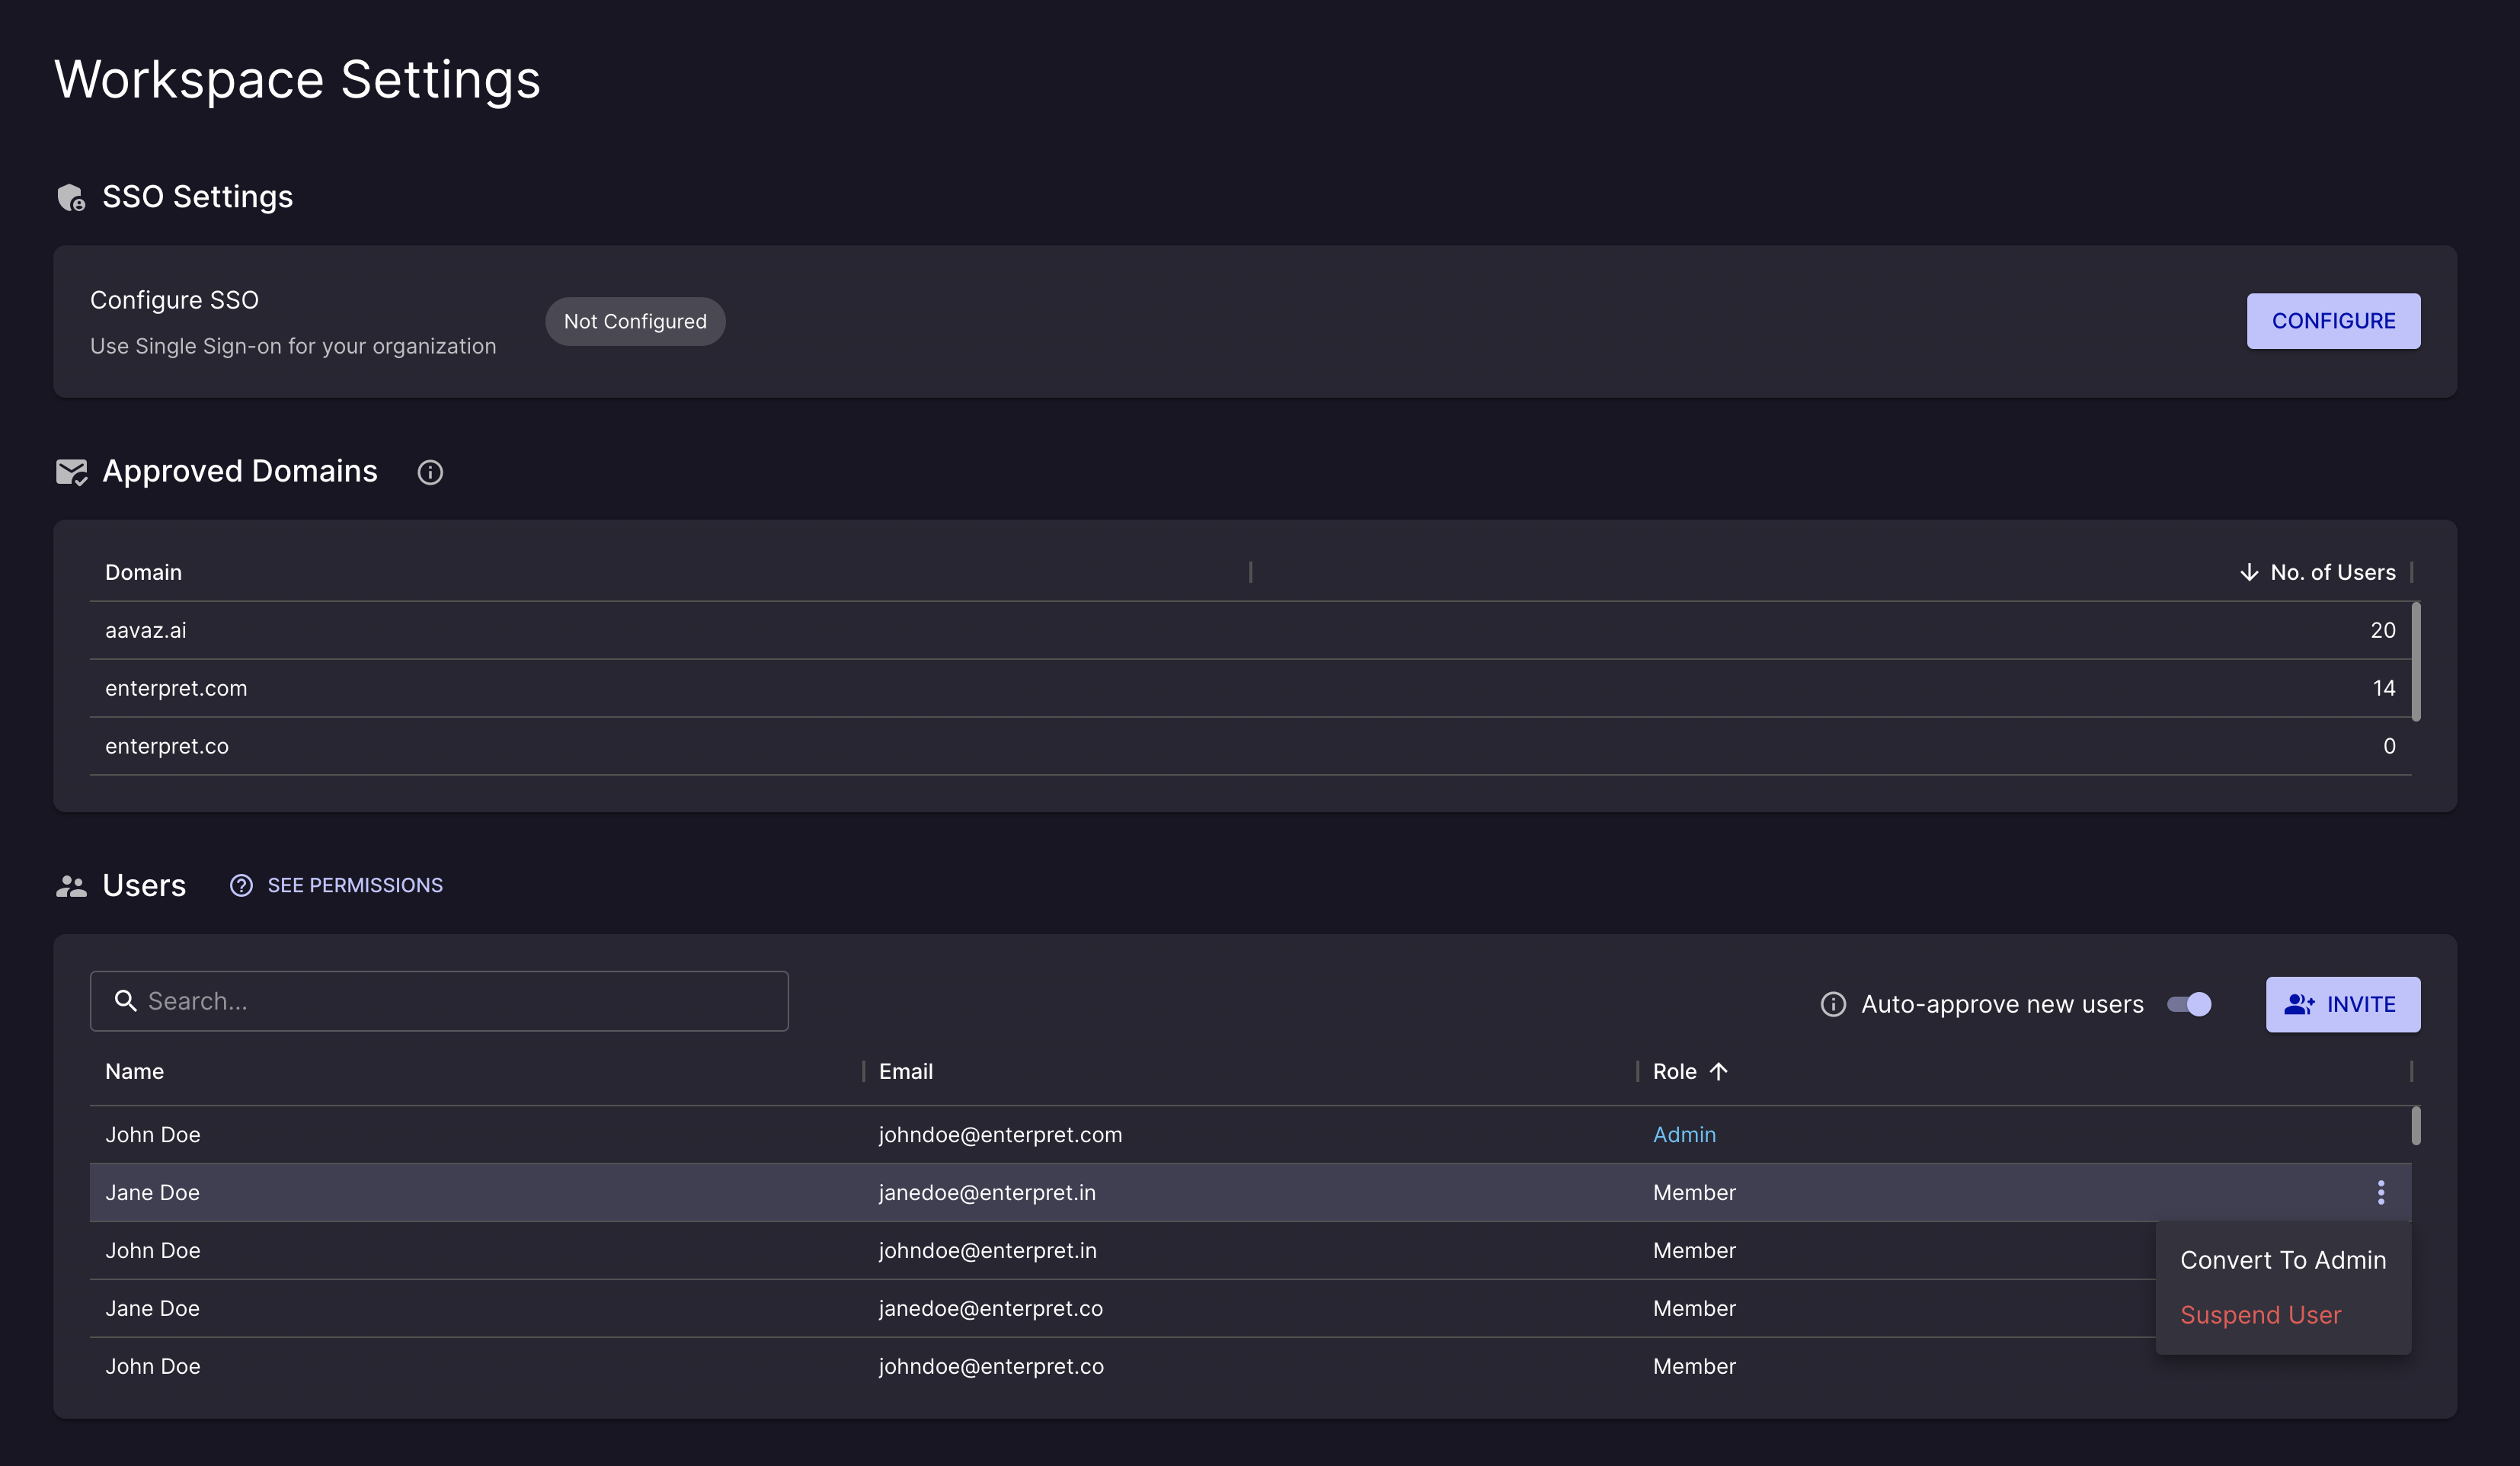Click the Auto-approve new users info icon
This screenshot has height=1466, width=2520.
pyautogui.click(x=1832, y=1004)
